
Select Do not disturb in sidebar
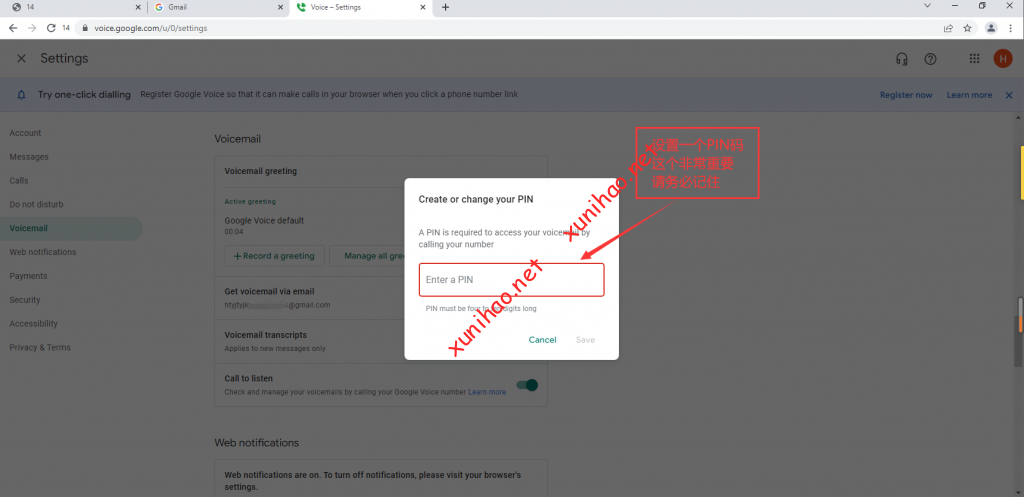tap(36, 204)
